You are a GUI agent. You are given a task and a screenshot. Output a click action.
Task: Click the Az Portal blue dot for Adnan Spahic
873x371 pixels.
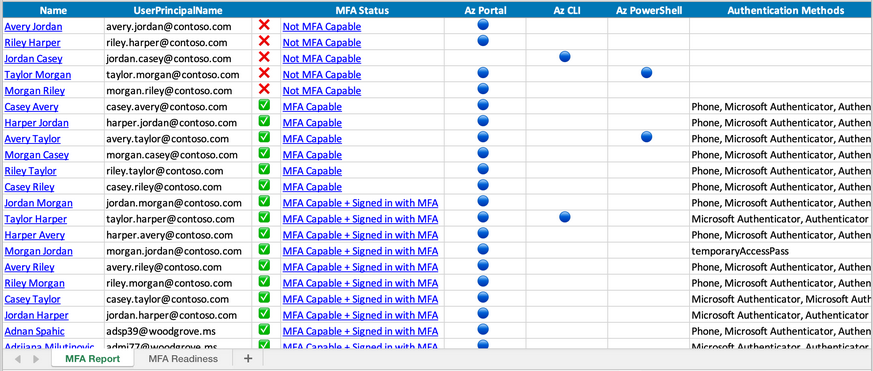click(483, 329)
